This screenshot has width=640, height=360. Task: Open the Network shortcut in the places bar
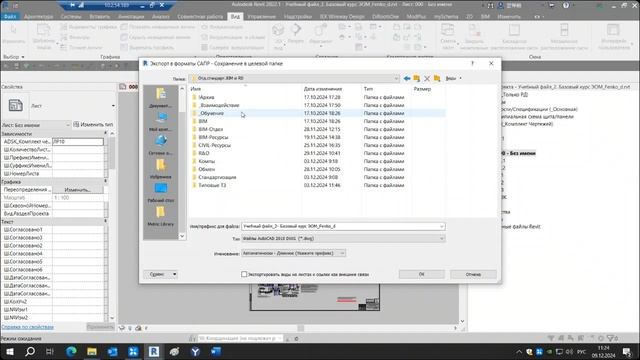point(160,145)
